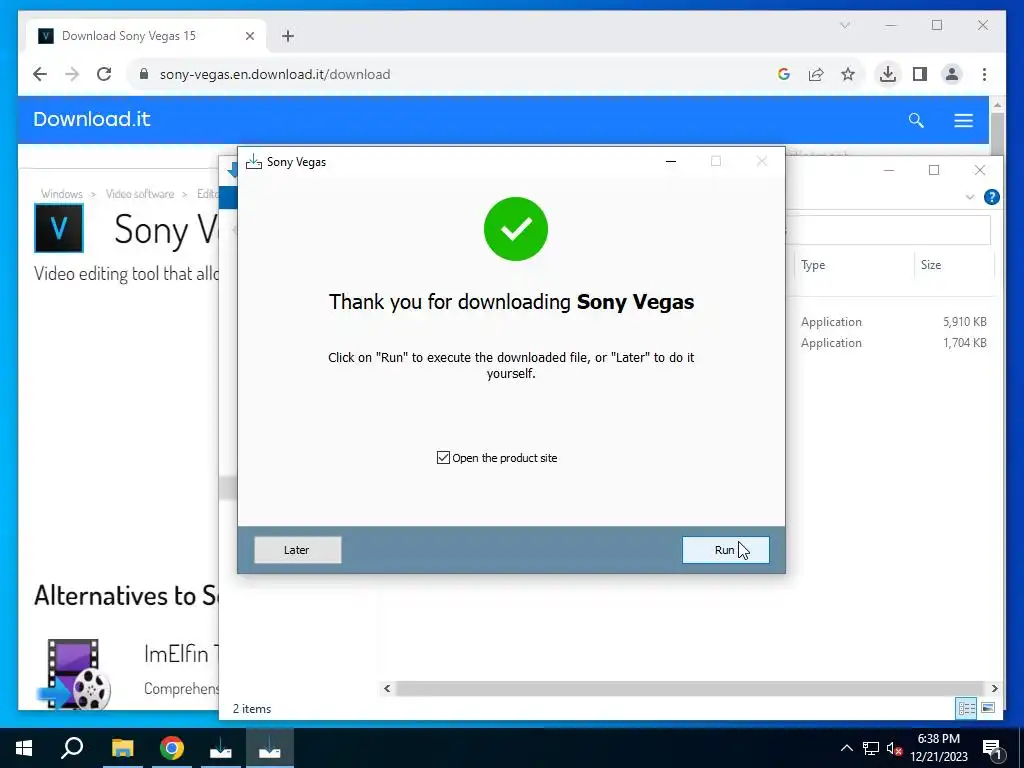Open search on Download.it header

(x=916, y=120)
